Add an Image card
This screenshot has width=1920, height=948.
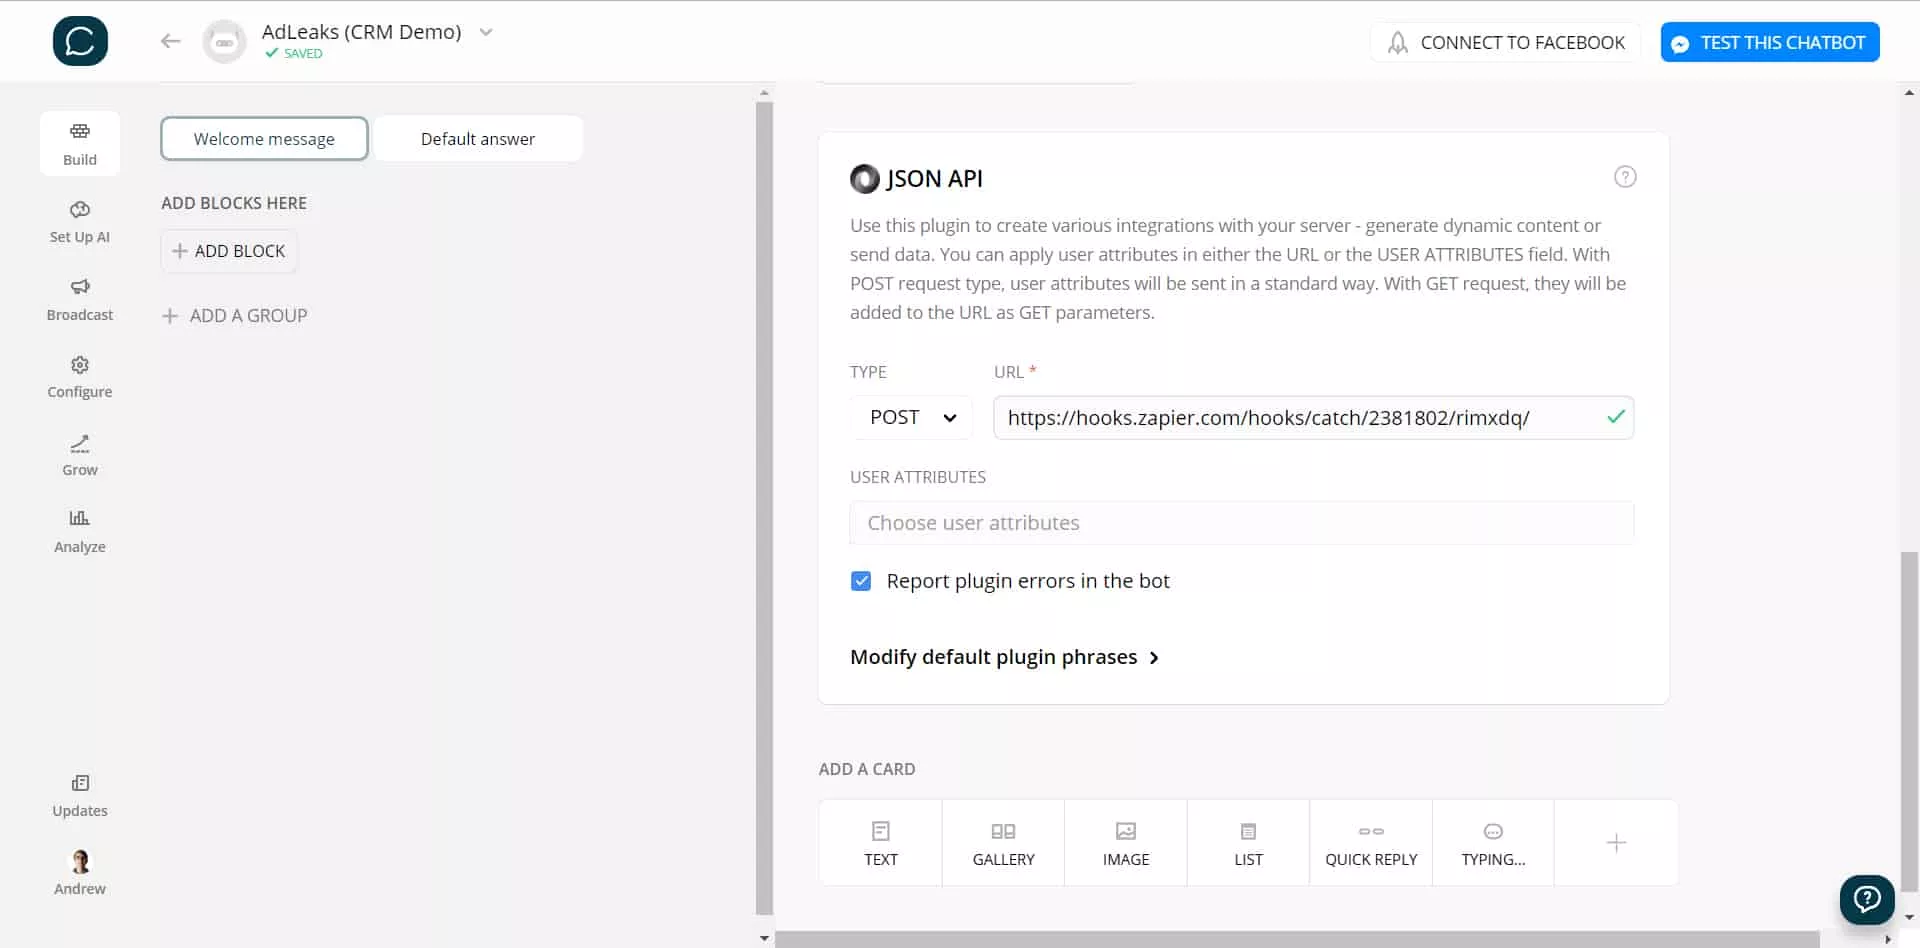pyautogui.click(x=1126, y=843)
